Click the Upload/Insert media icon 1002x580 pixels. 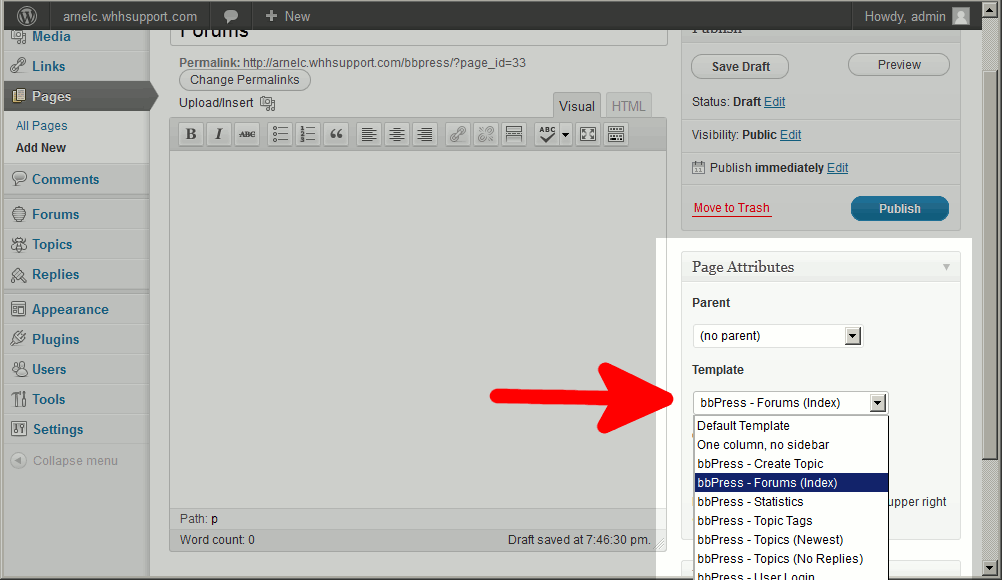(267, 103)
